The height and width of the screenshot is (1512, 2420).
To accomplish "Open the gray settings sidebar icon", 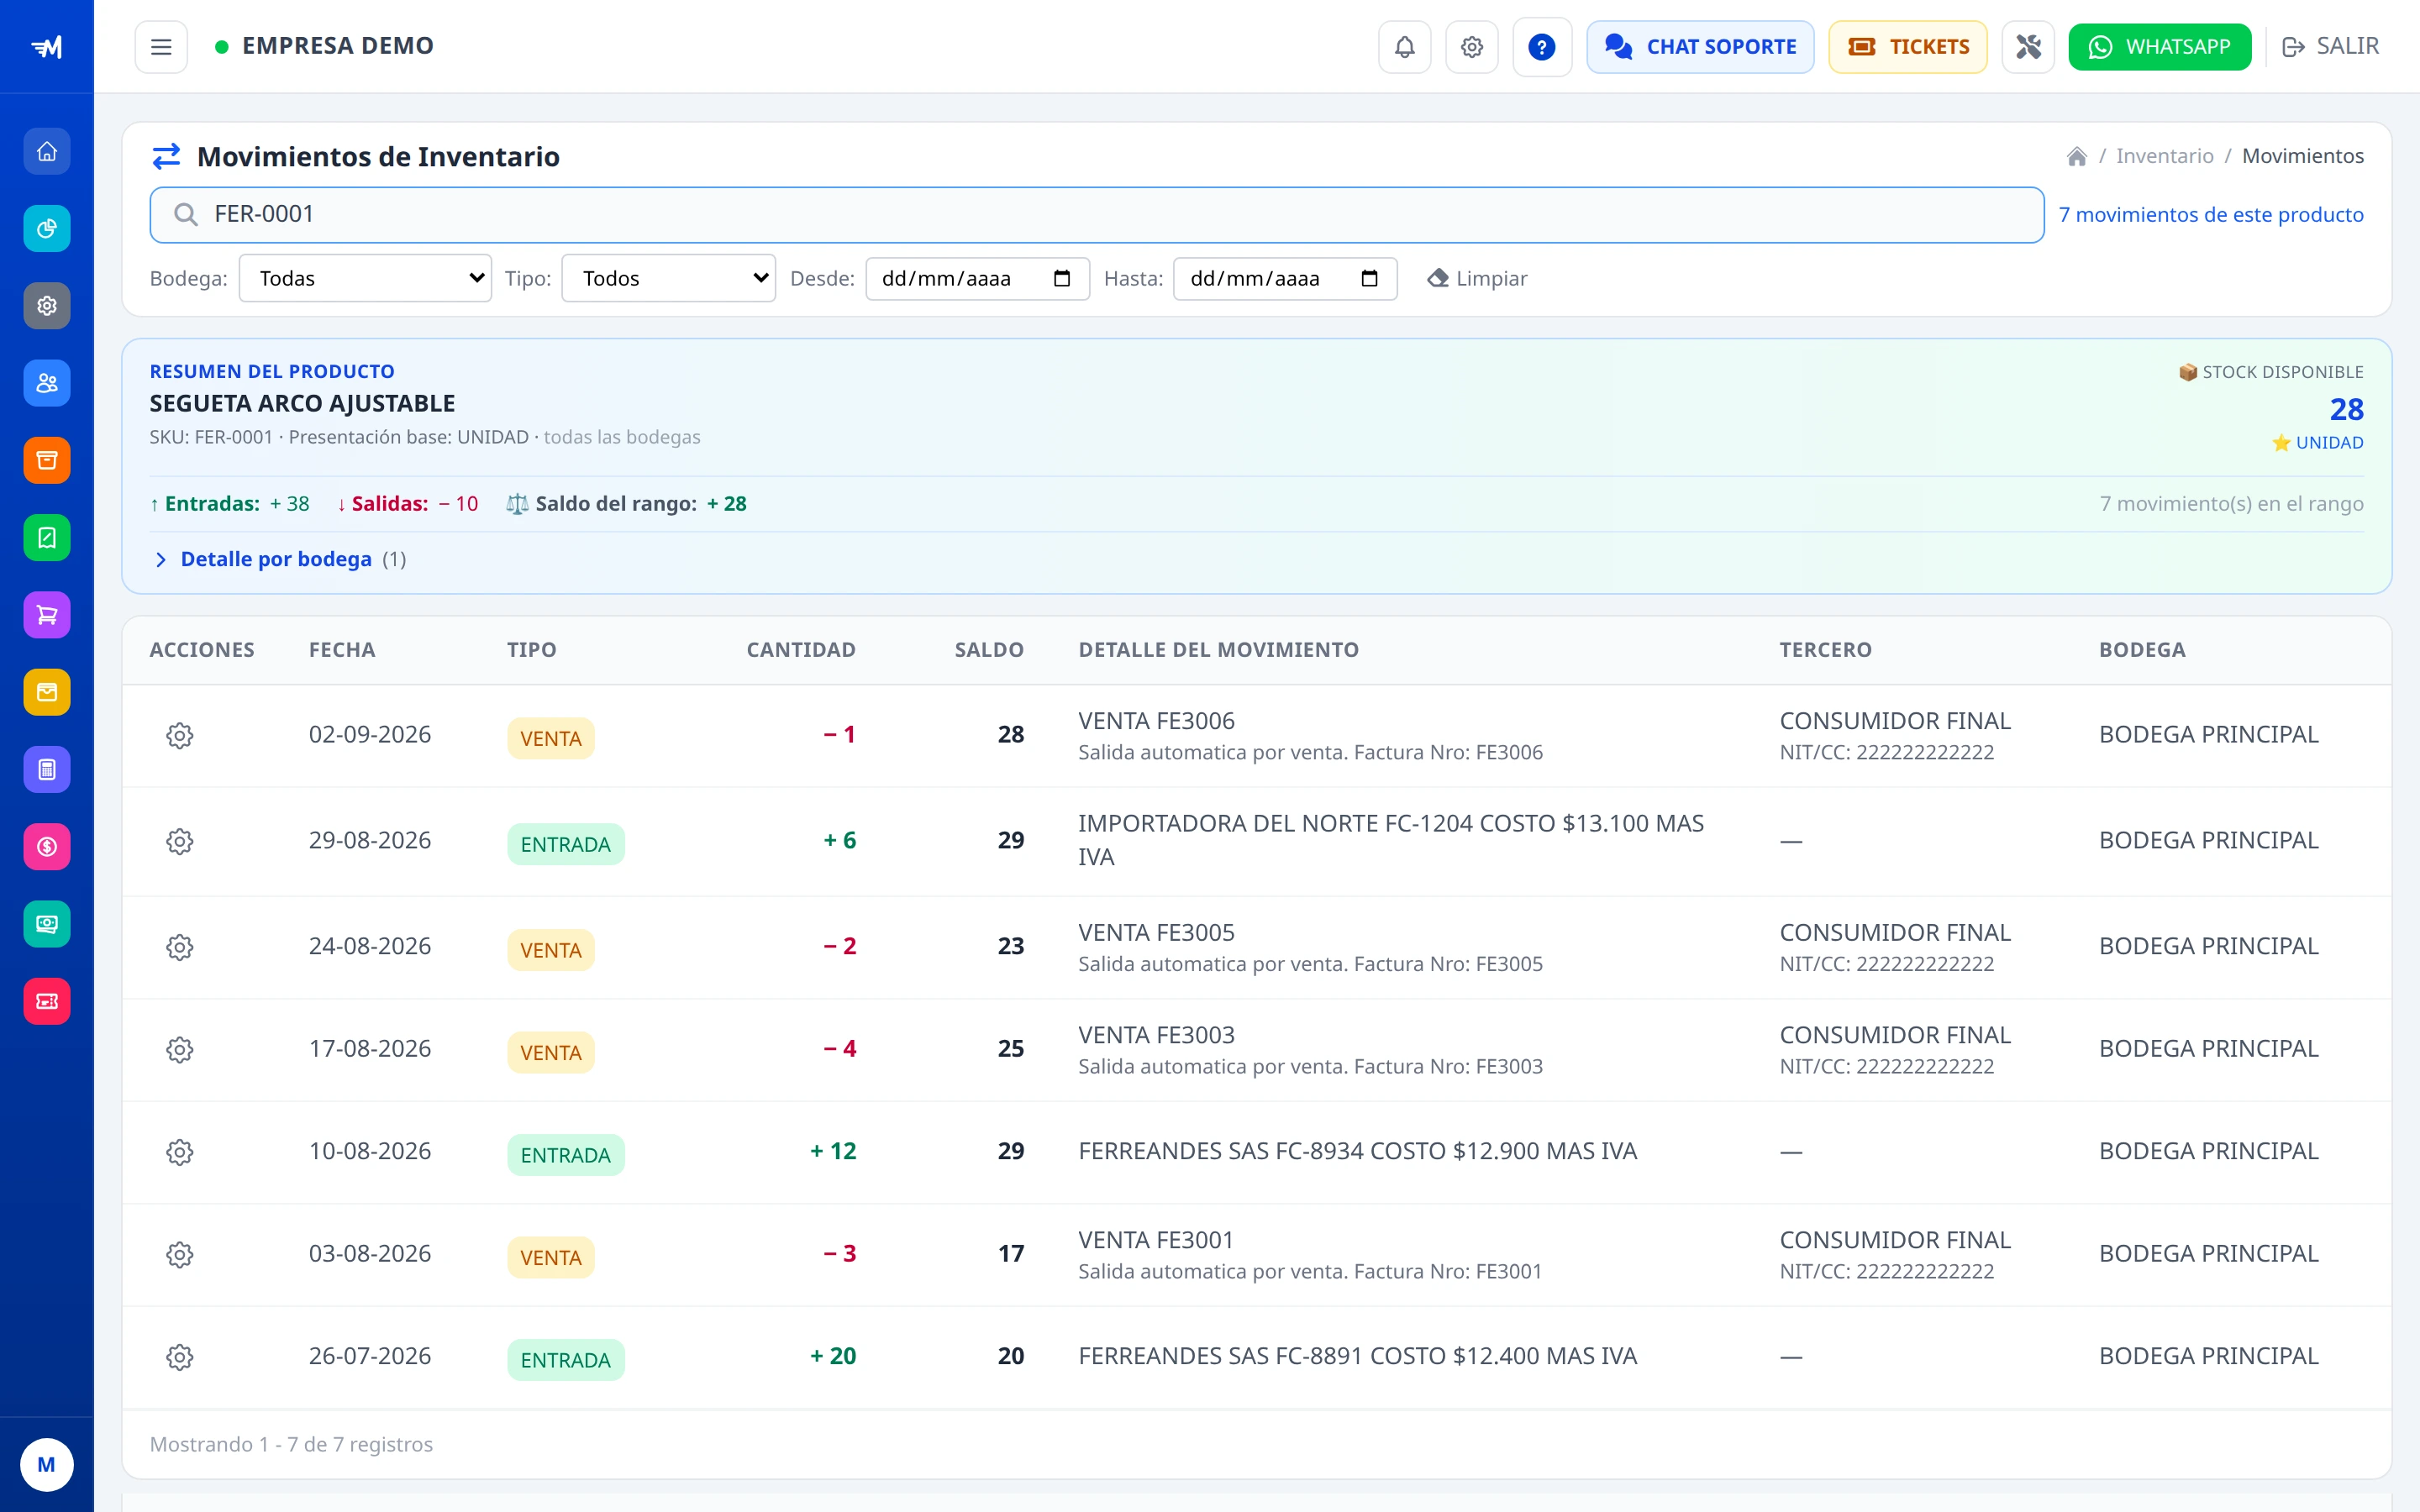I will 47,306.
